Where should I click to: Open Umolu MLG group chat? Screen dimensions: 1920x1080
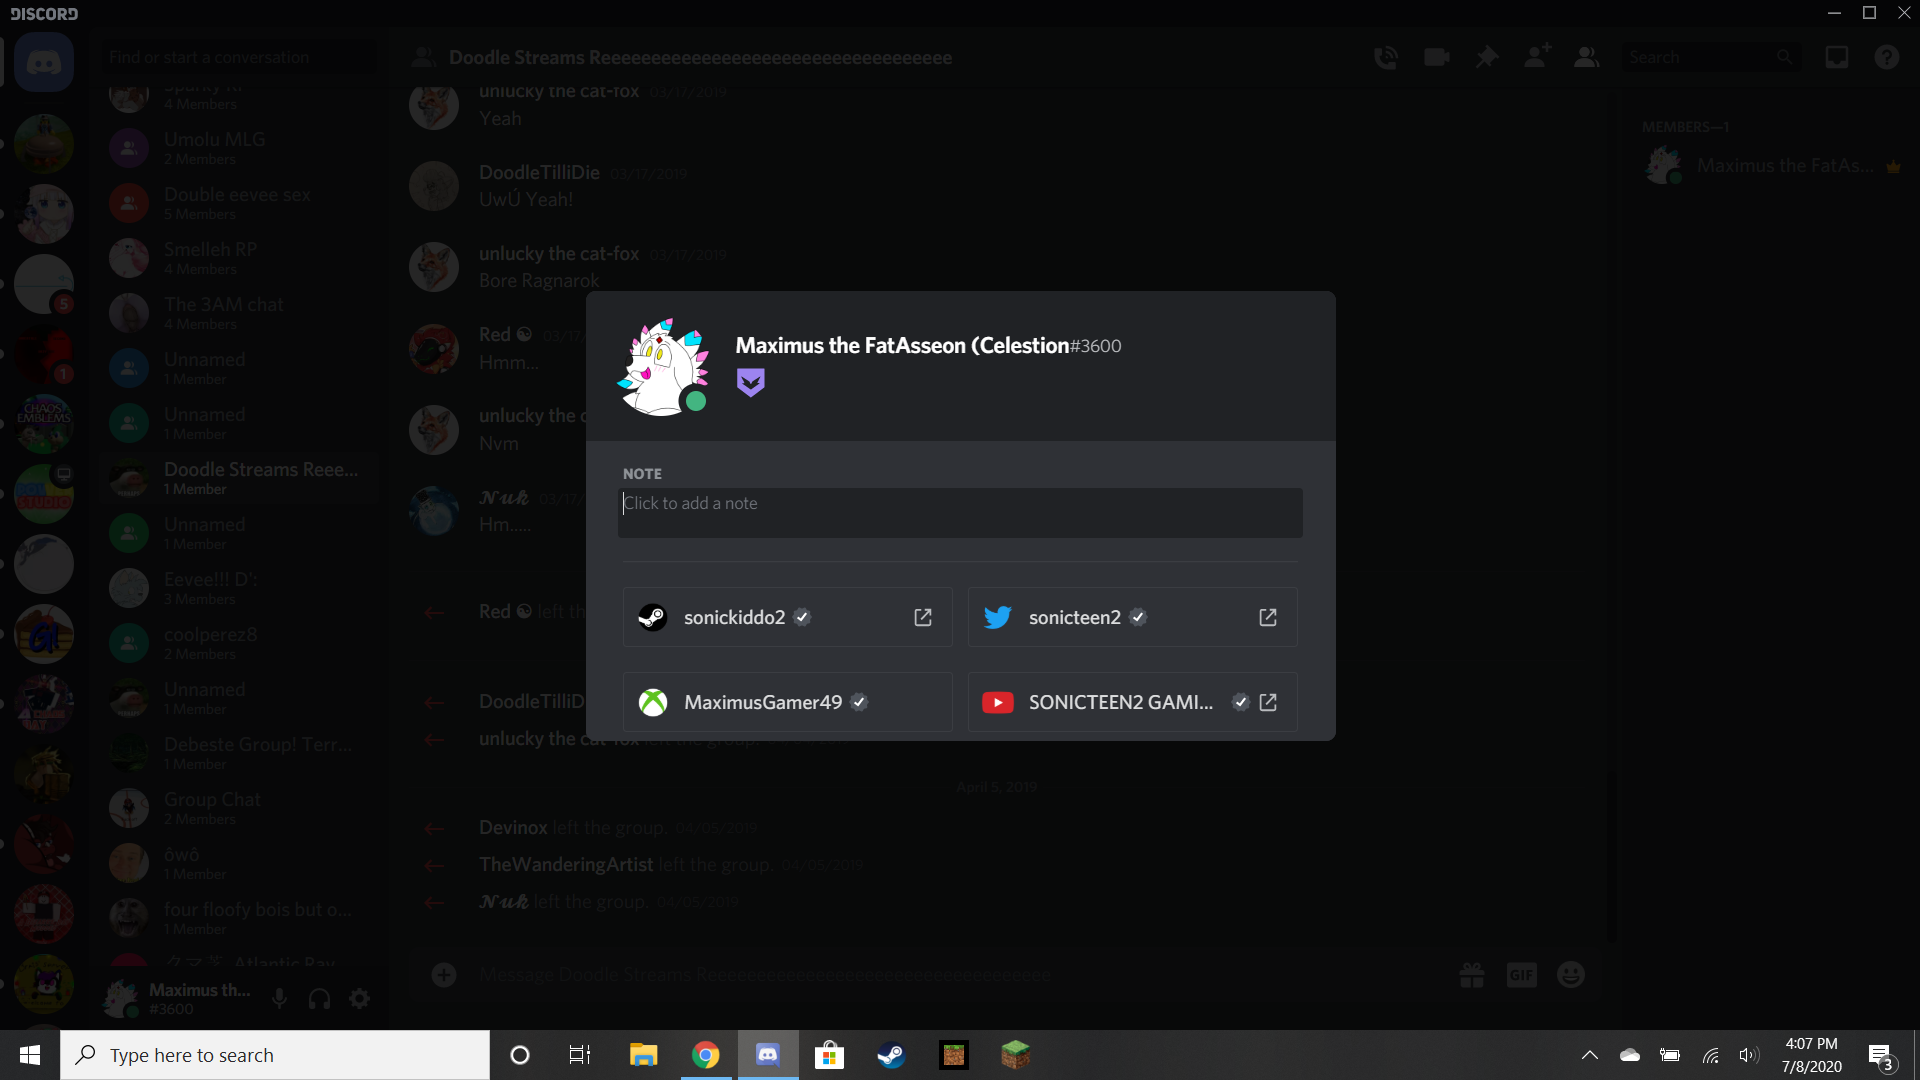tap(240, 148)
